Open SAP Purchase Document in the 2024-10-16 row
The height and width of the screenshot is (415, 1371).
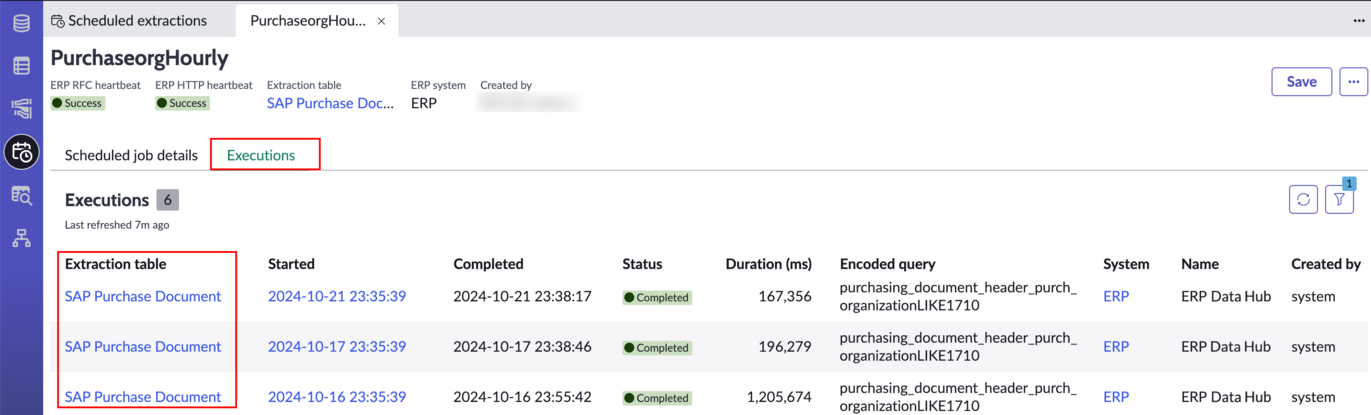pos(143,396)
